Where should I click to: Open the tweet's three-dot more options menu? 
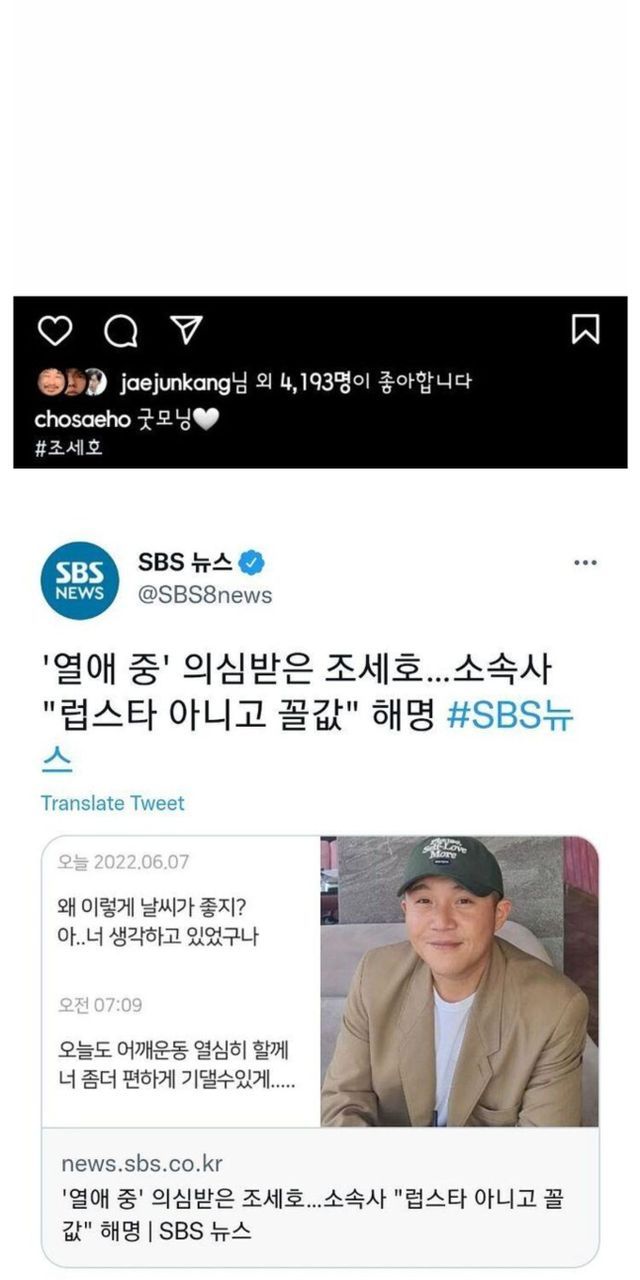click(x=585, y=563)
